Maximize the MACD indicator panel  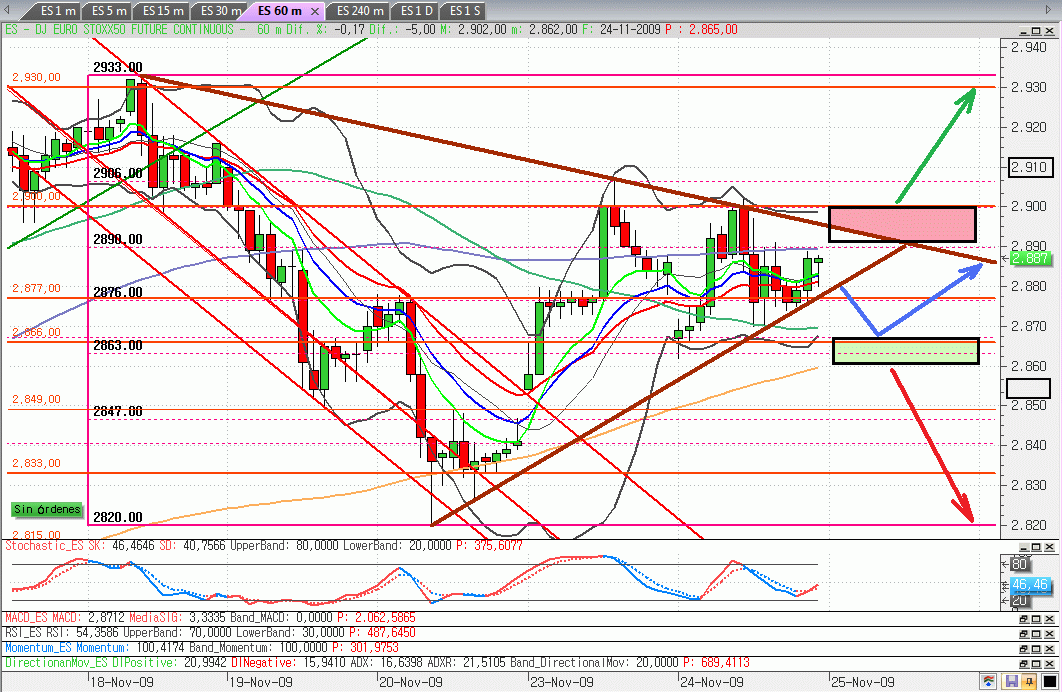pos(1036,619)
